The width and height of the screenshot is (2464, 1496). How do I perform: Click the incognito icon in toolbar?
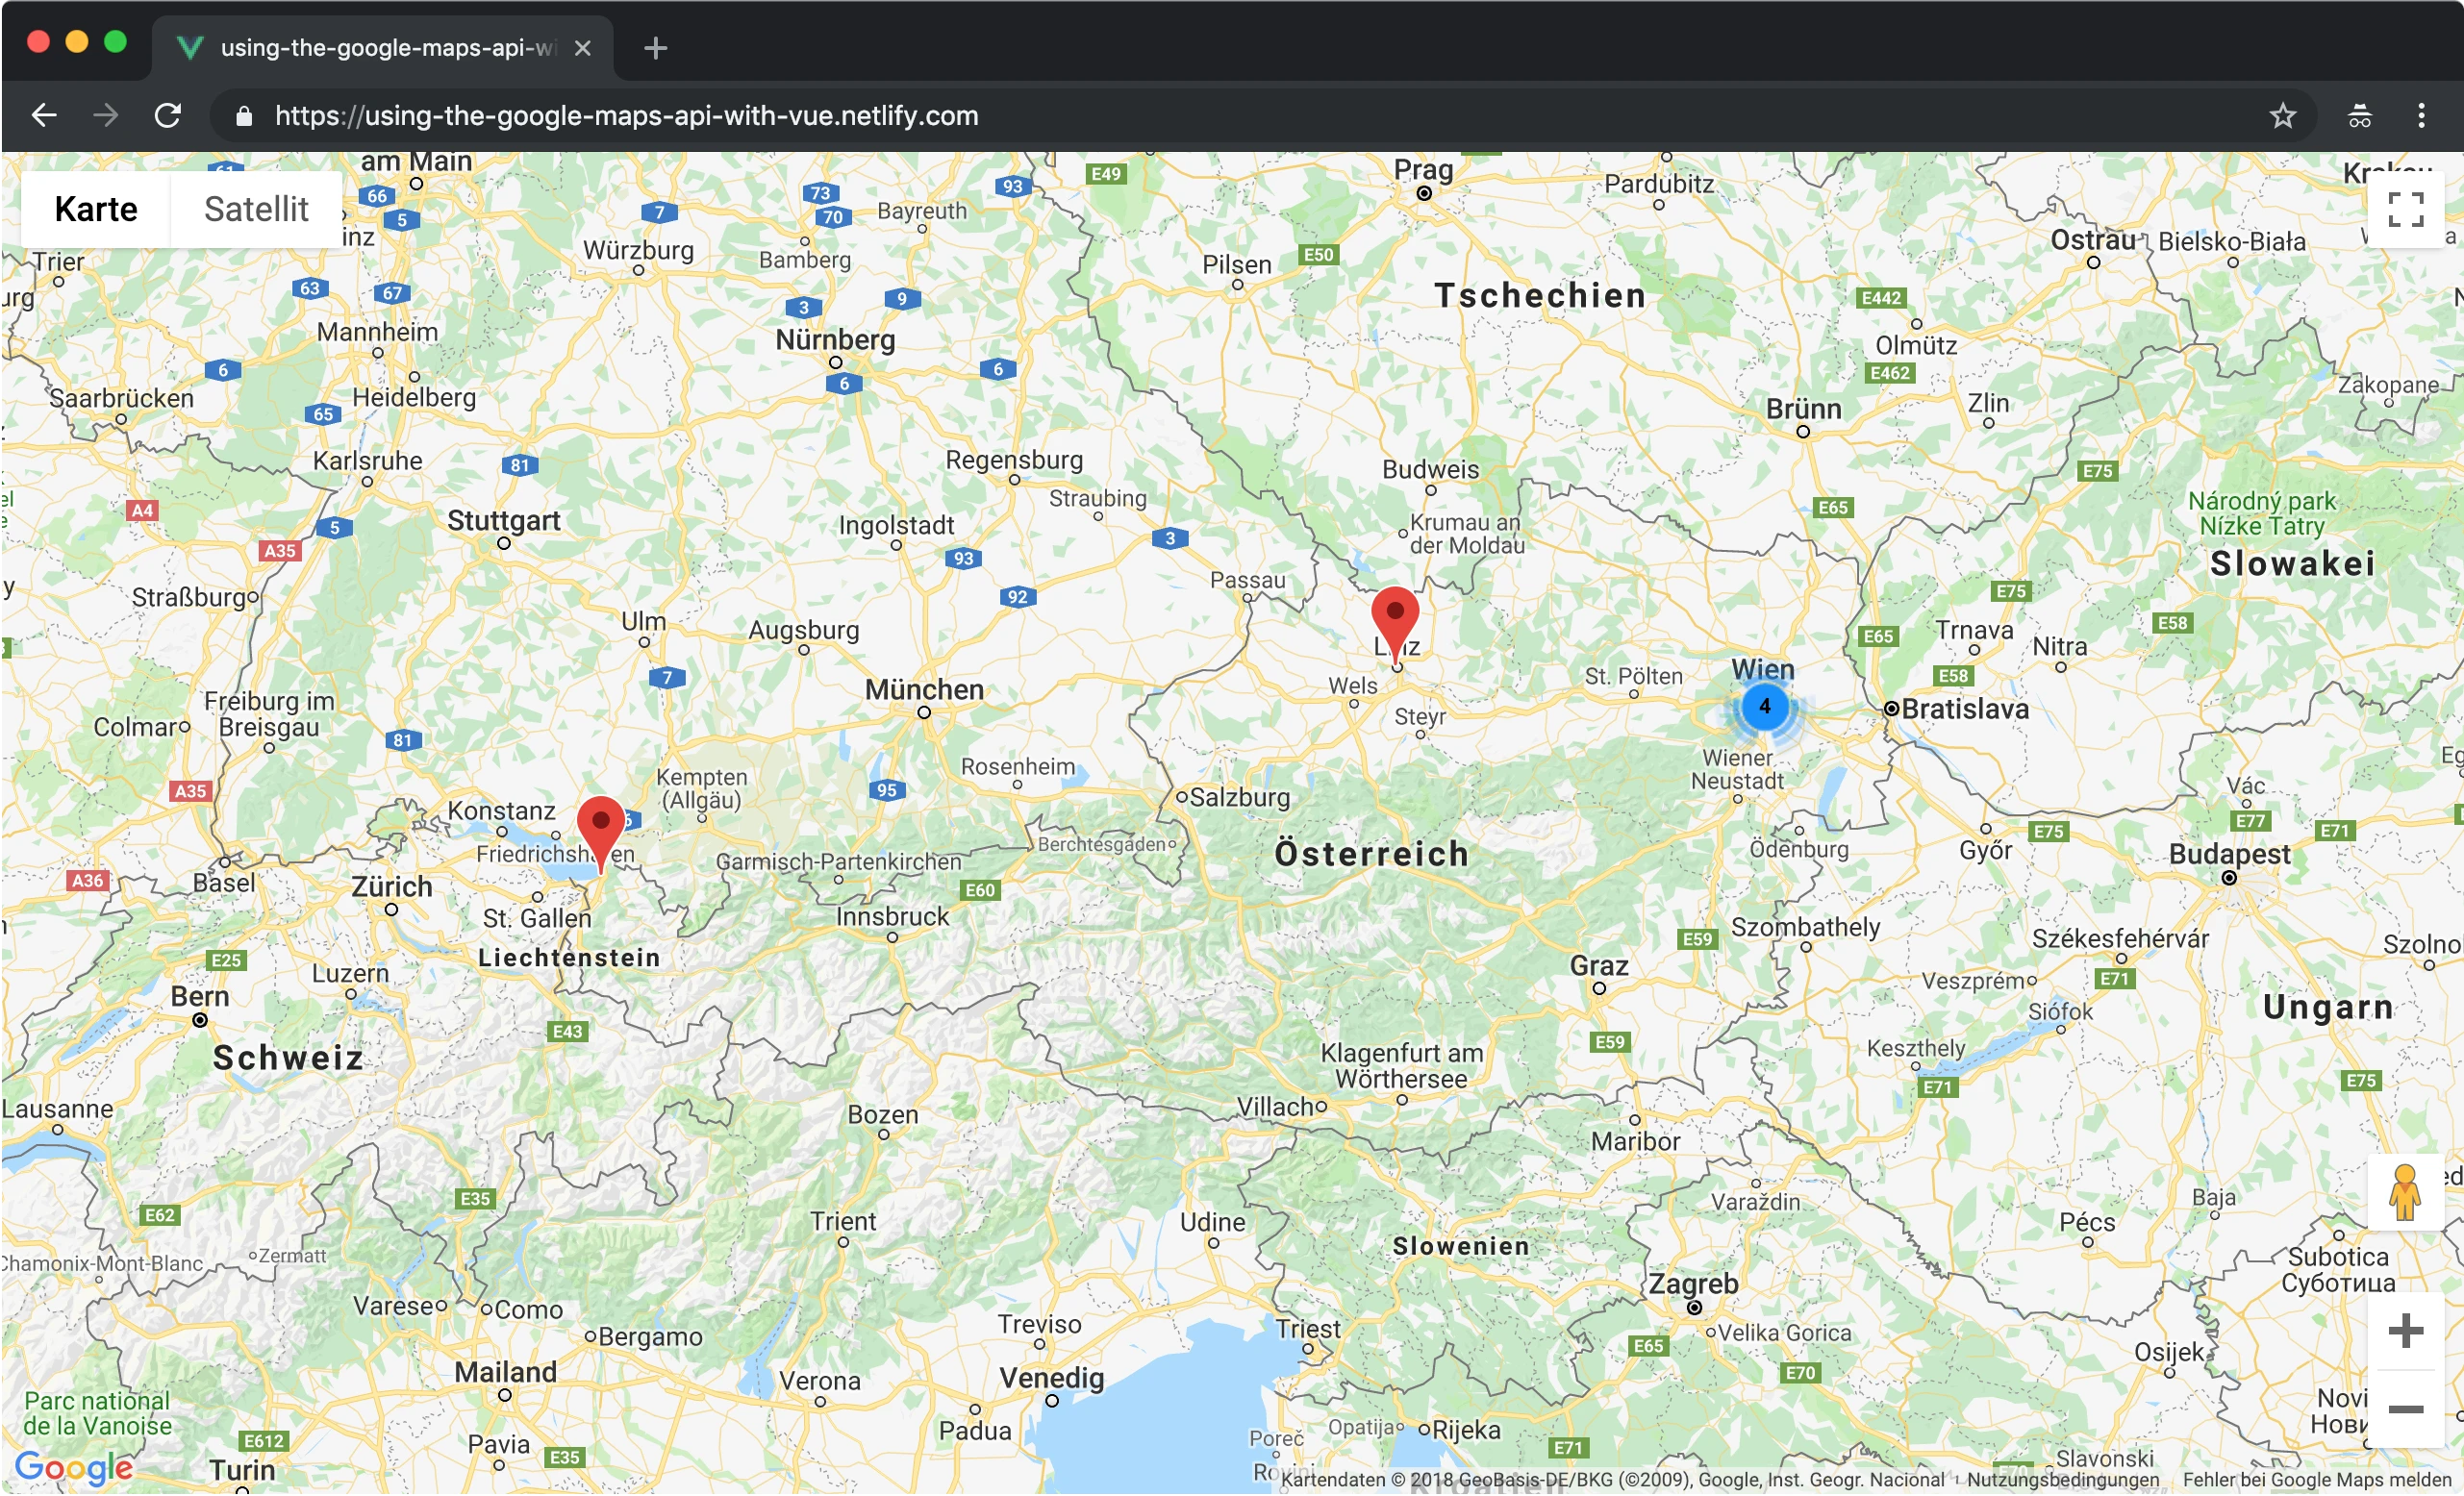tap(2359, 116)
